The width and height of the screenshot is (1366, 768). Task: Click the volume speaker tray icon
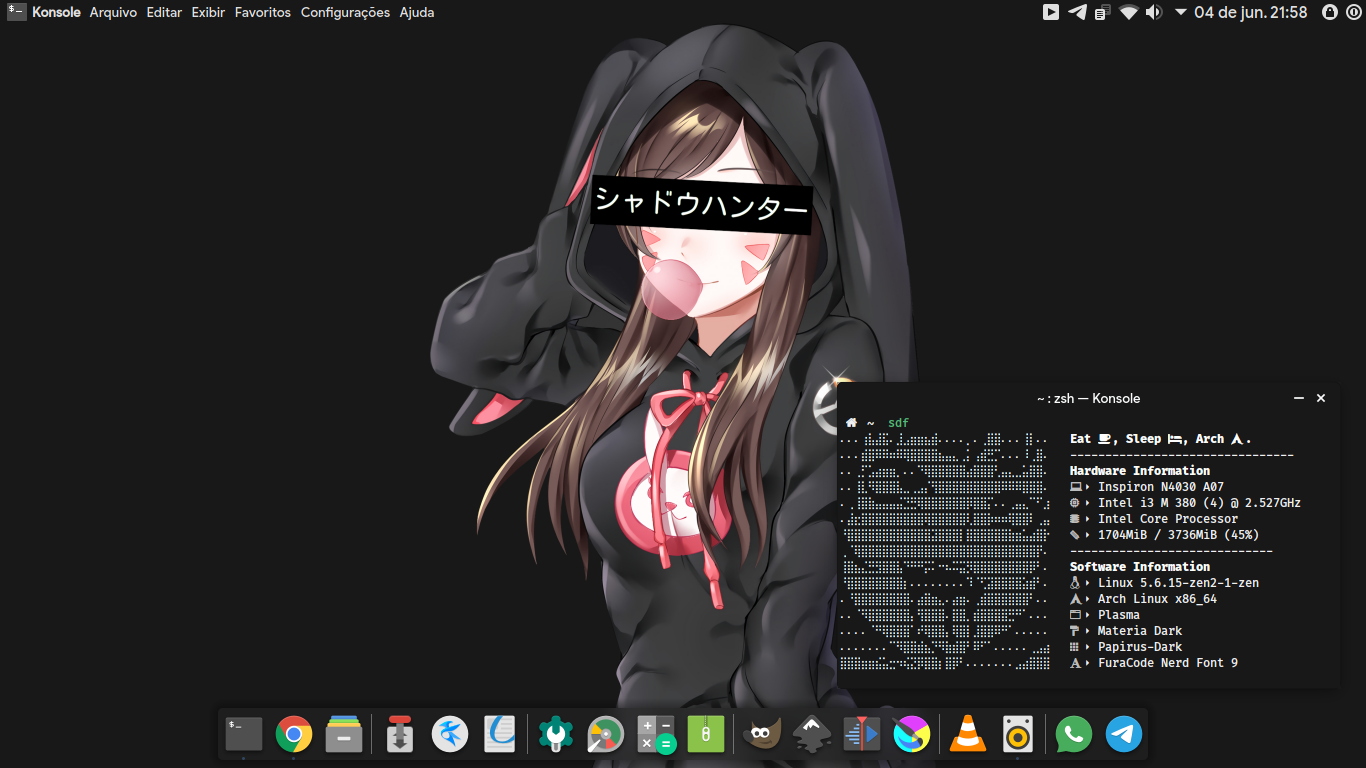point(1154,13)
